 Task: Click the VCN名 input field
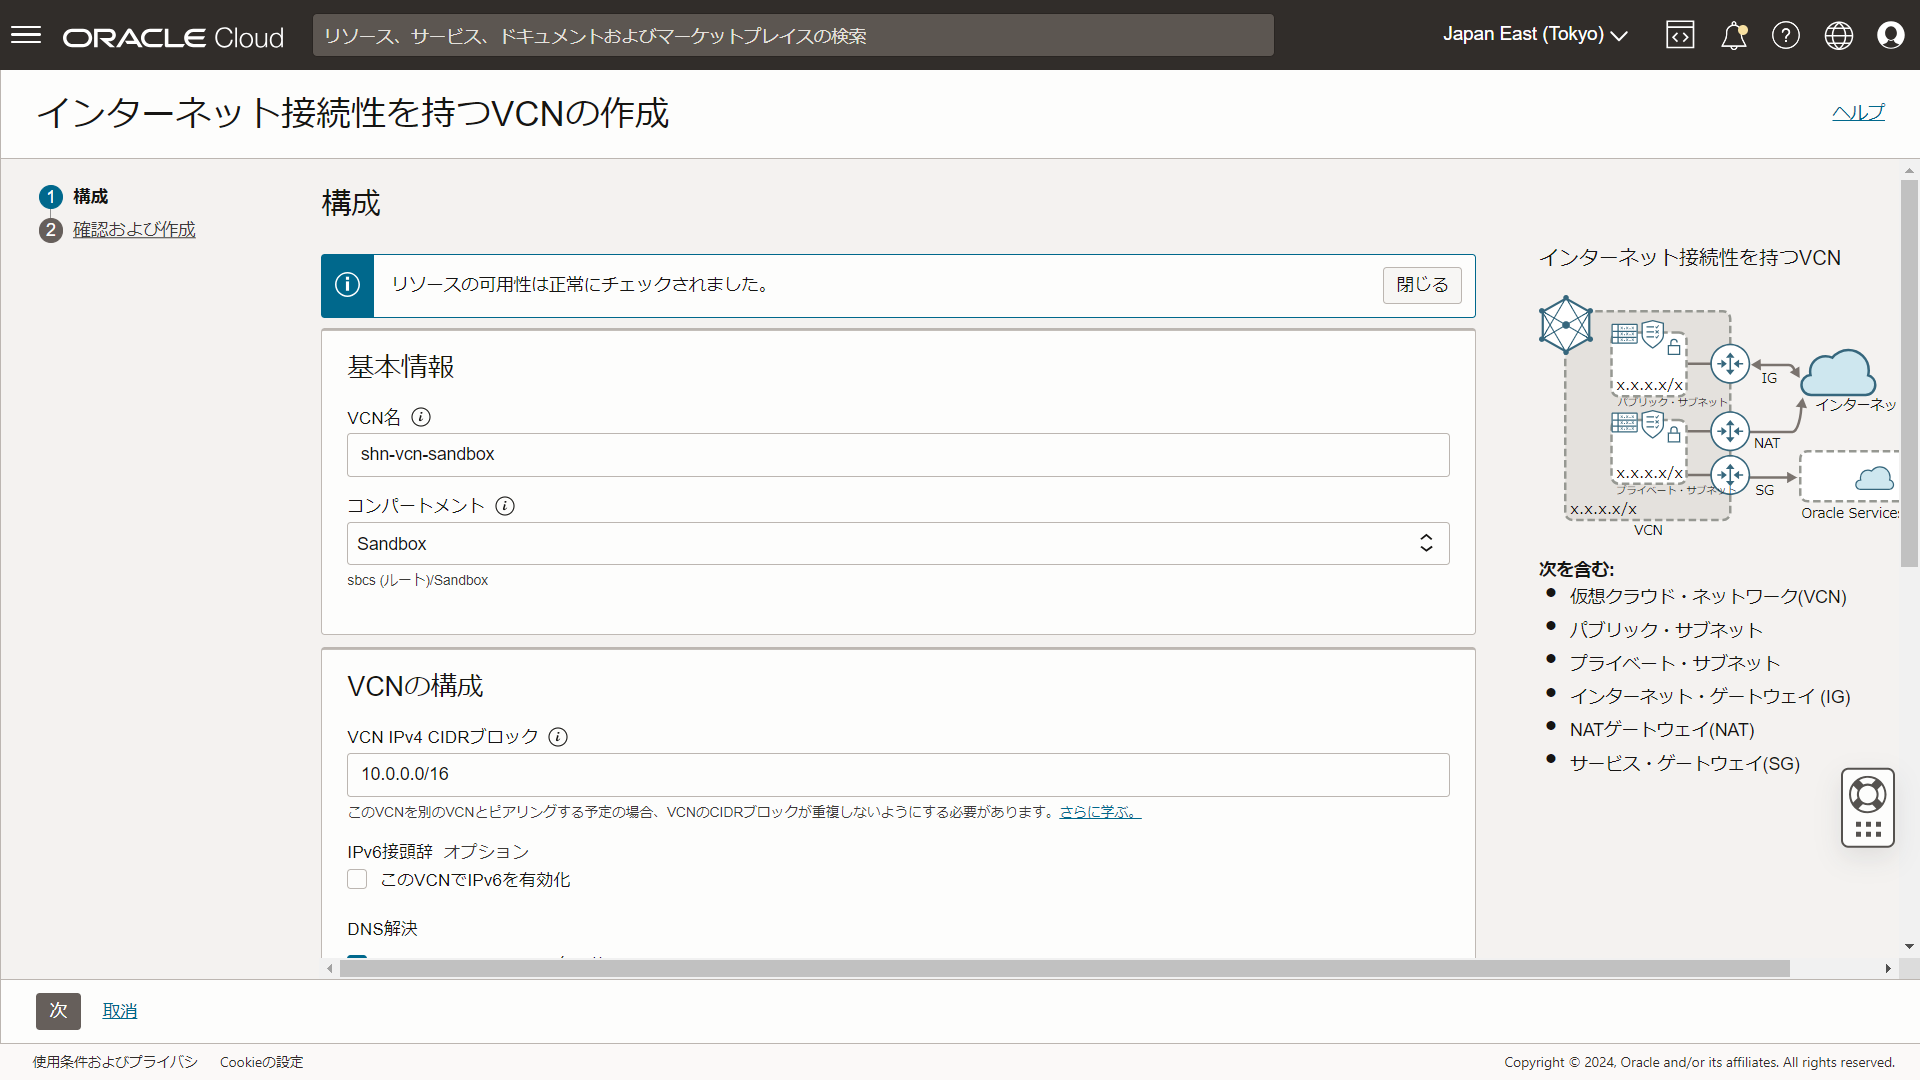point(898,455)
